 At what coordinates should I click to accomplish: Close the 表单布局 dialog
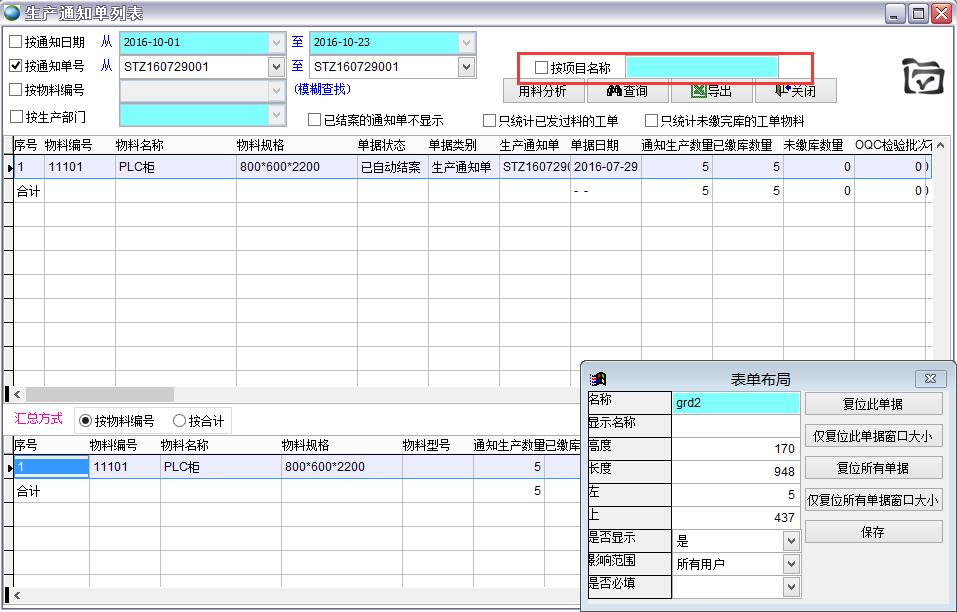[x=929, y=379]
